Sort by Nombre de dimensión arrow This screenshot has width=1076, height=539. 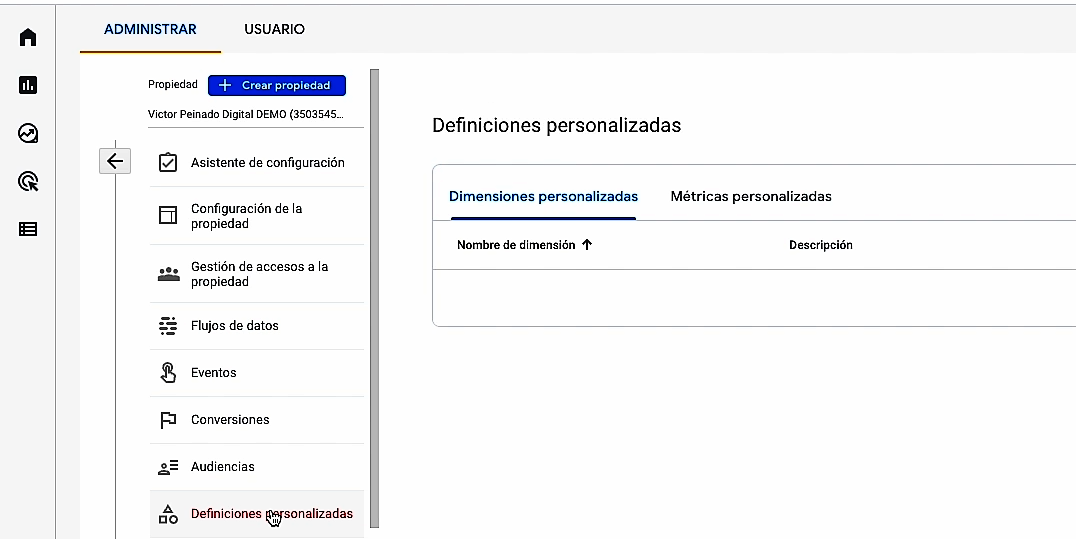(587, 244)
